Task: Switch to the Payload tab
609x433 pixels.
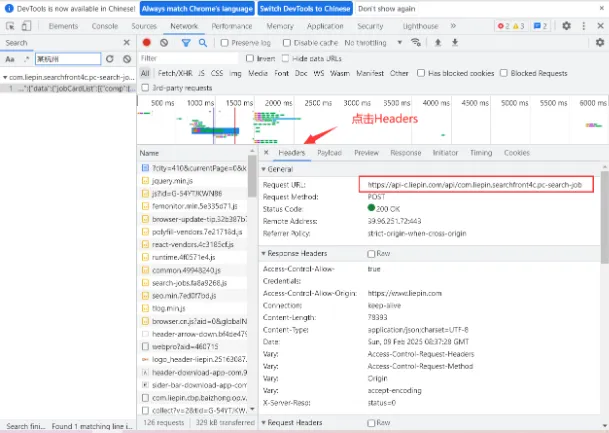Action: pyautogui.click(x=329, y=153)
